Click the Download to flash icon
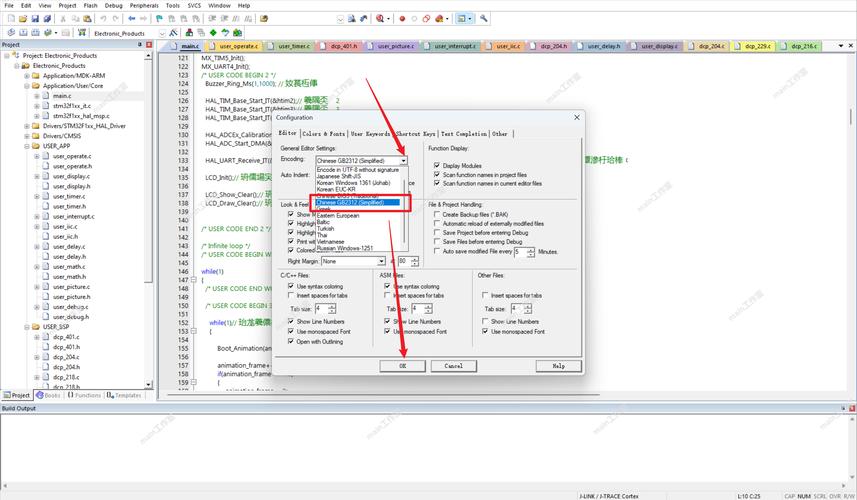The width and height of the screenshot is (857, 500). (81, 33)
